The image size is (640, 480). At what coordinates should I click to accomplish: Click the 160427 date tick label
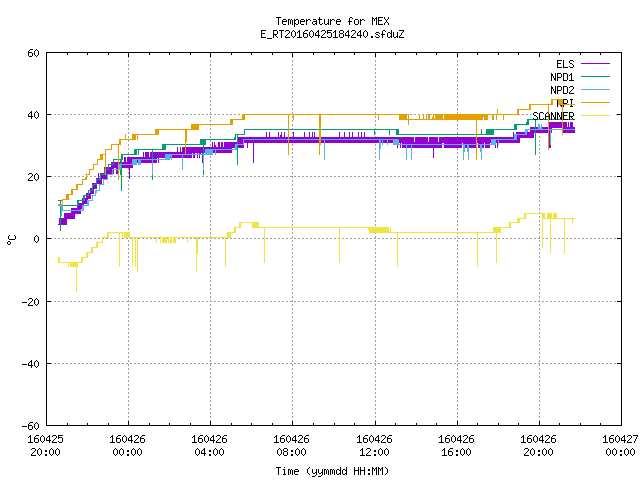pos(620,439)
